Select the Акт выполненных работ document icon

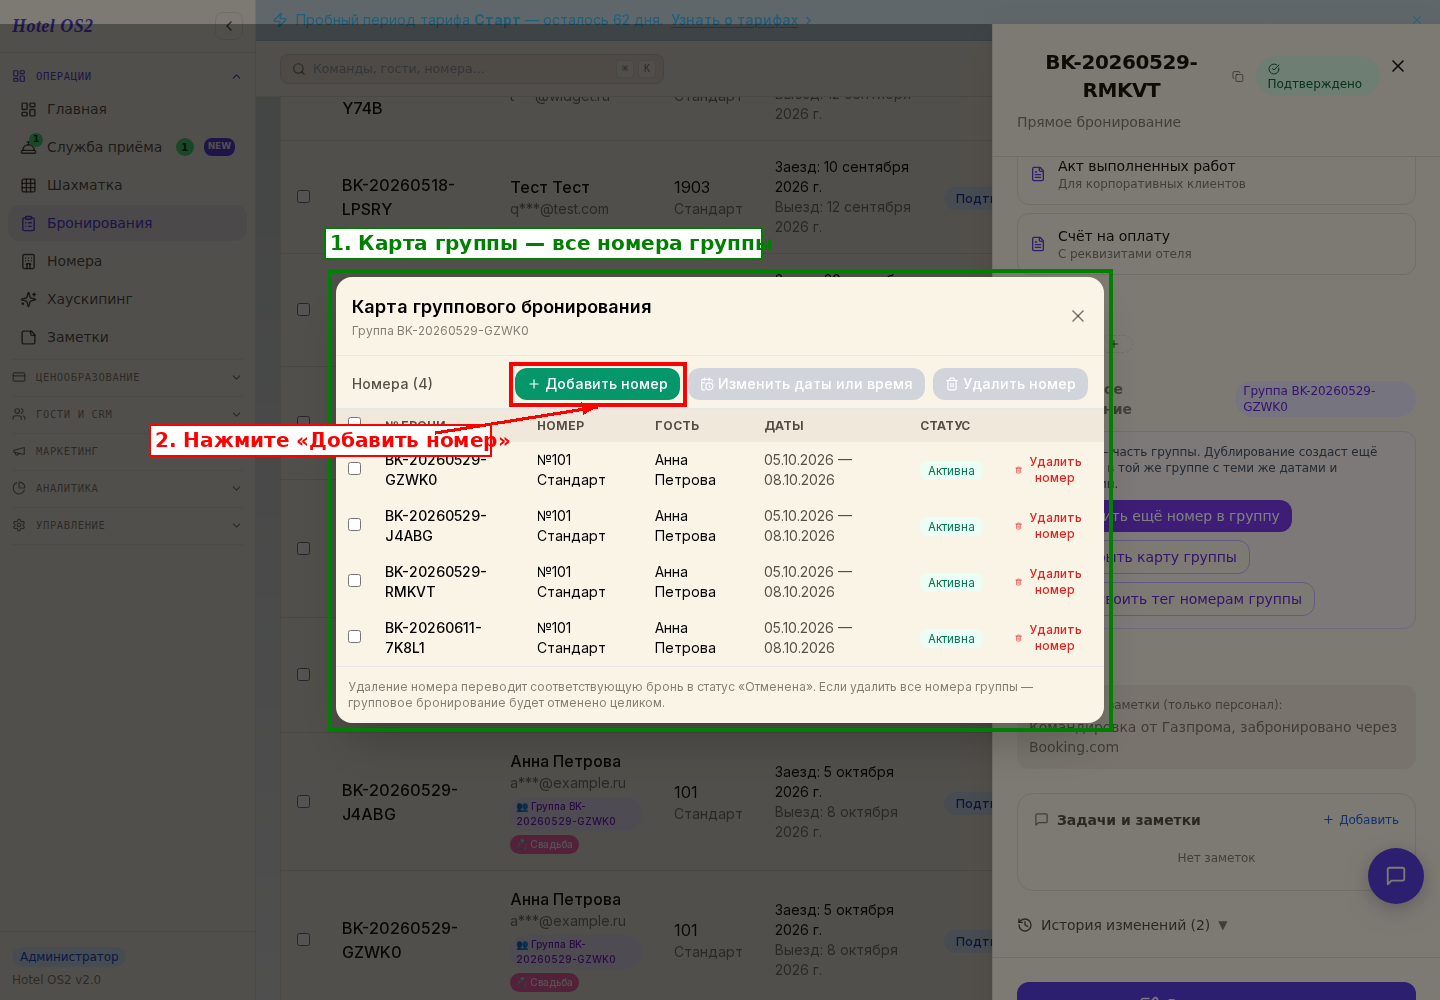coord(1038,174)
